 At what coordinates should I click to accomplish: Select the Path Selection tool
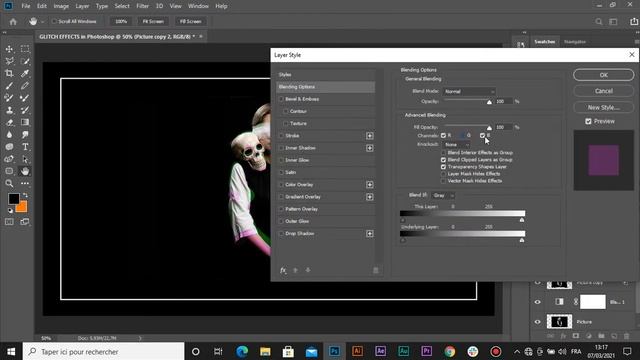tap(25, 159)
